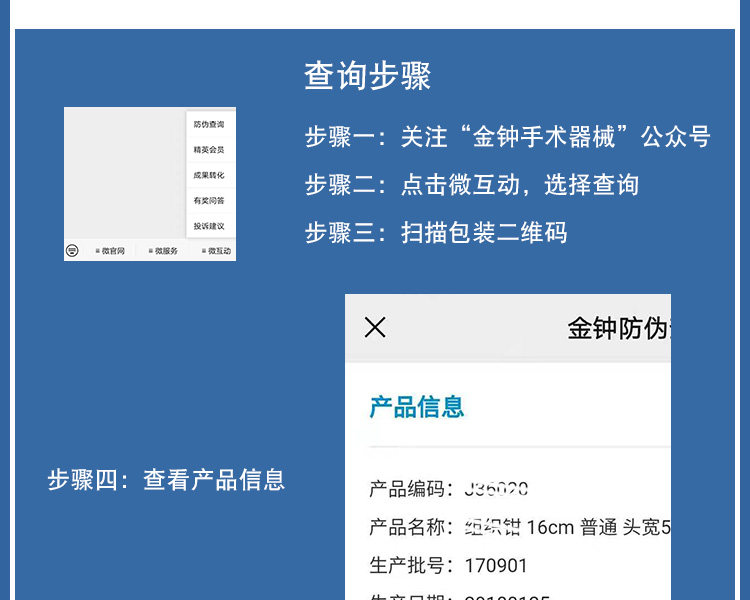
Task: Open the 微服务 bottom menu
Action: pyautogui.click(x=163, y=251)
